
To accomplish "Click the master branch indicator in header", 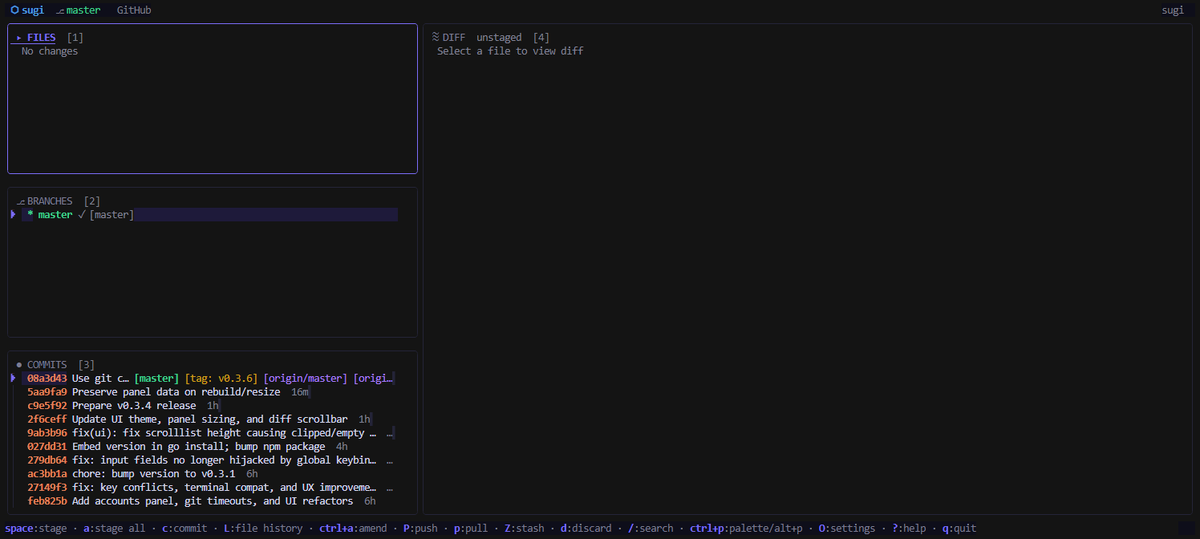I will coord(78,10).
